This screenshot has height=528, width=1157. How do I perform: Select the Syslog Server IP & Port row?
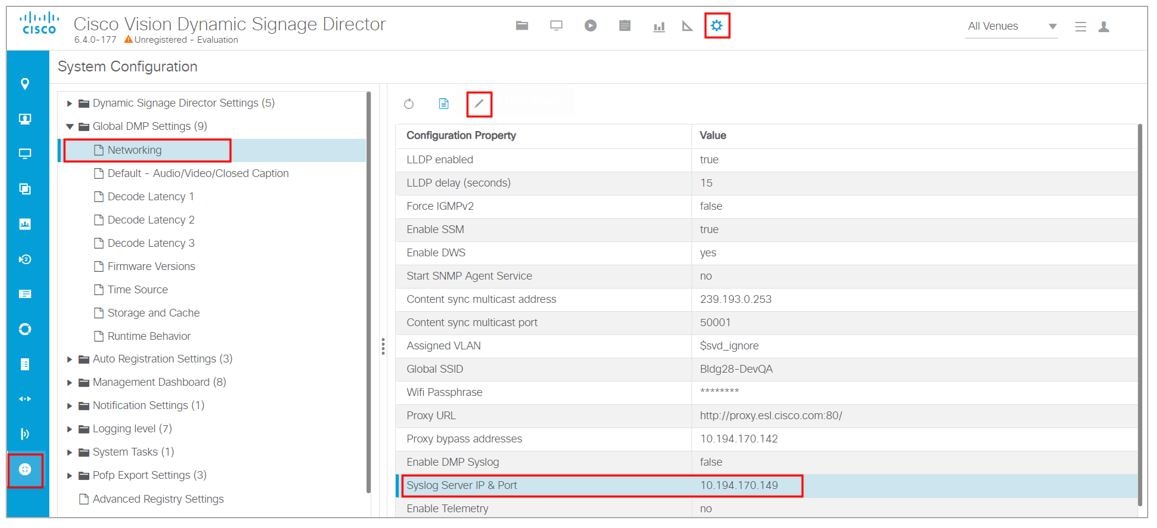tap(767, 486)
